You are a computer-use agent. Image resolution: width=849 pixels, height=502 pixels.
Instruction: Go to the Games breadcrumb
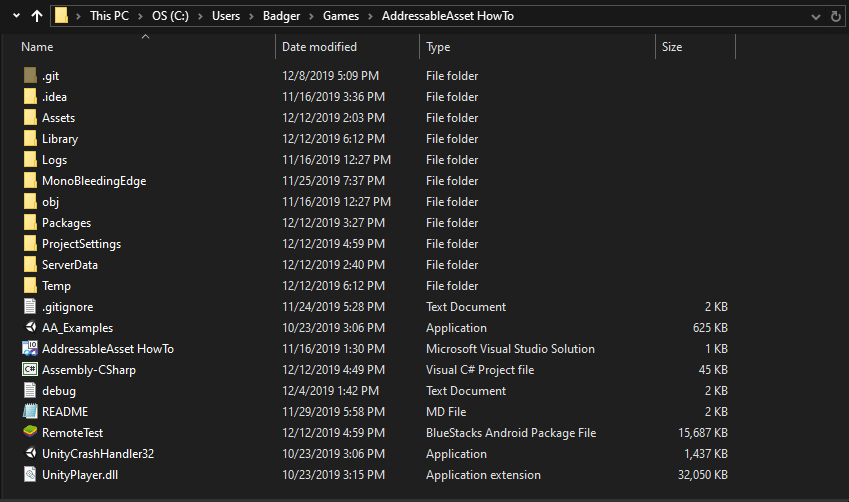tap(341, 16)
